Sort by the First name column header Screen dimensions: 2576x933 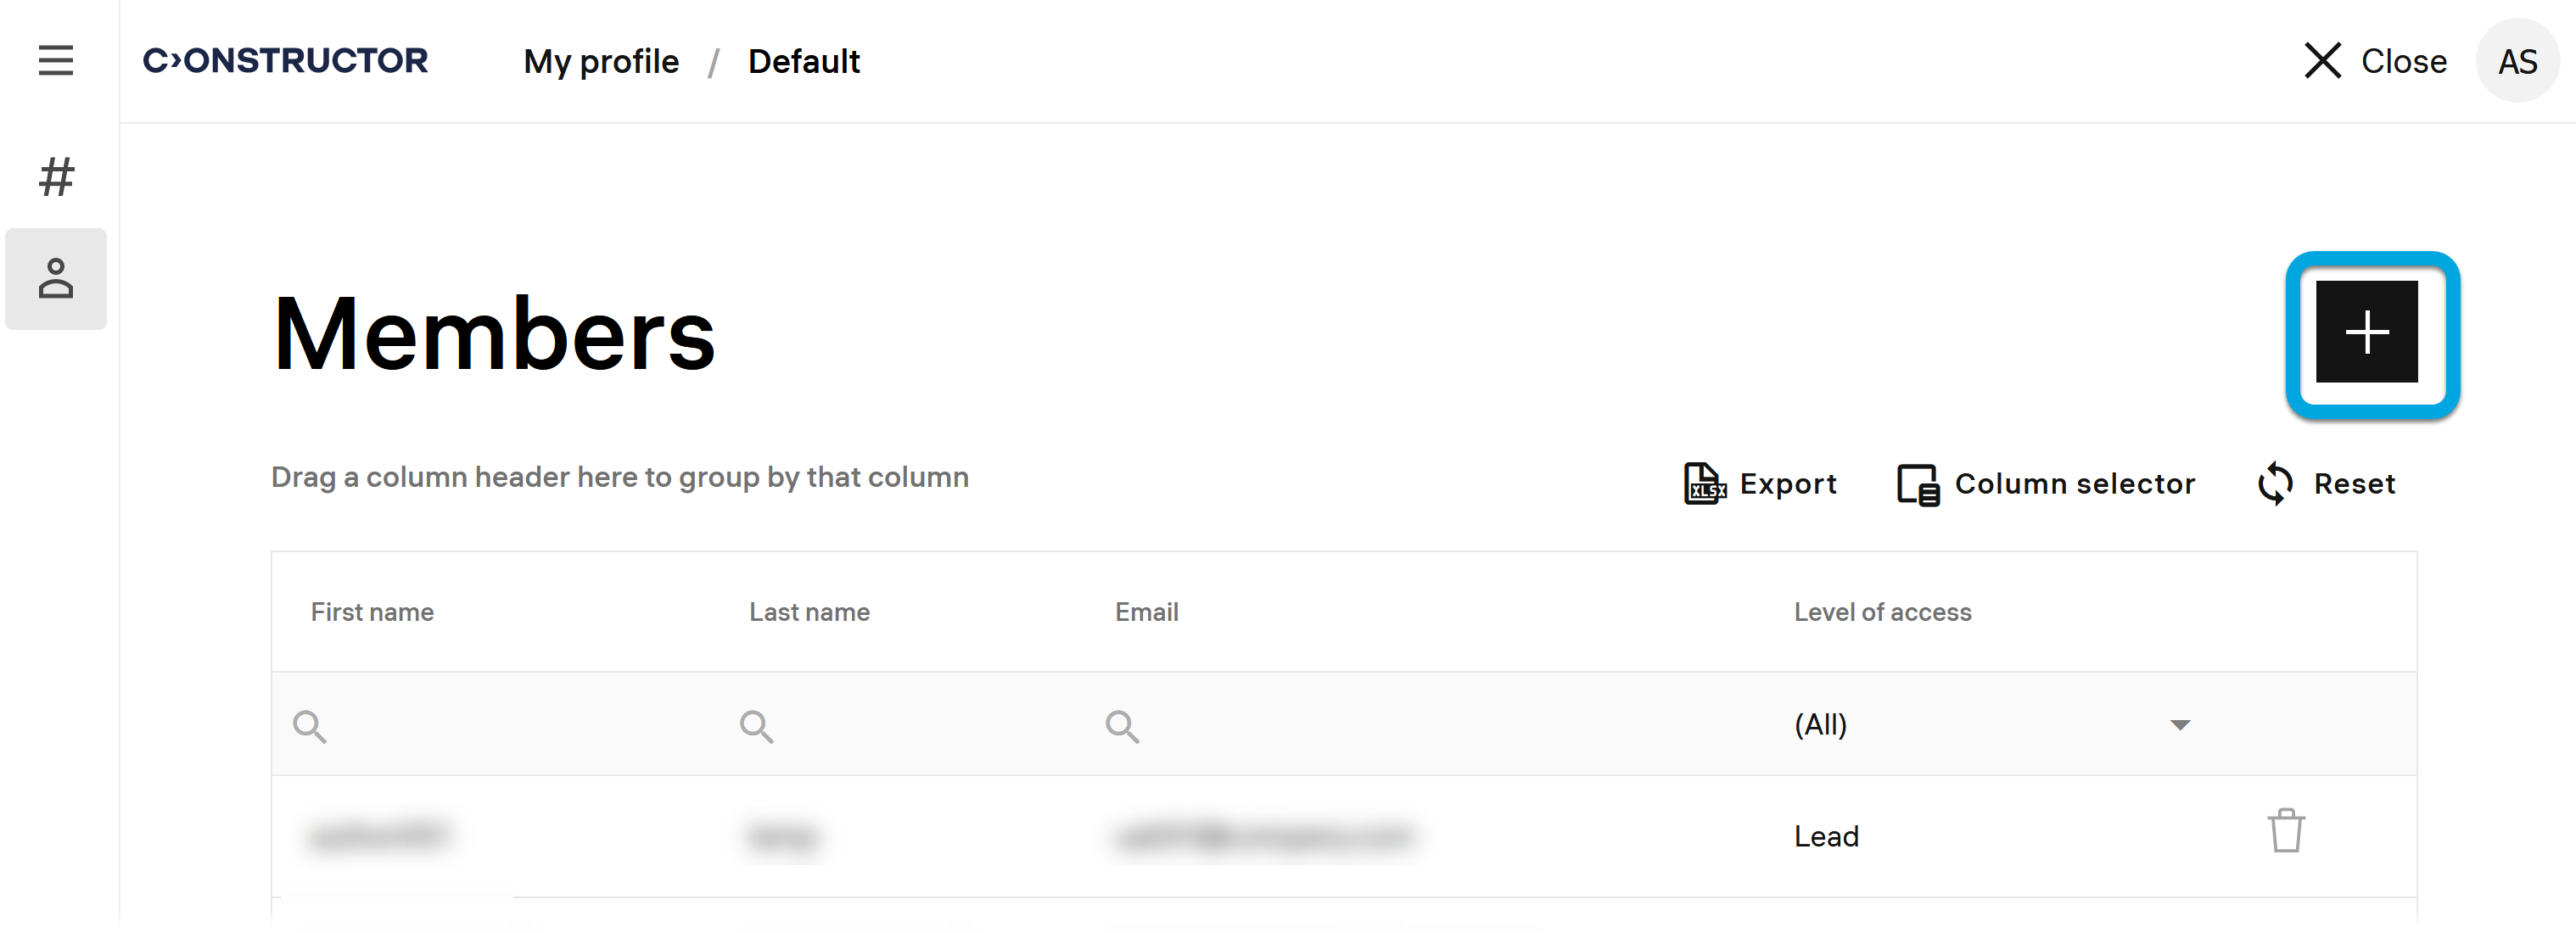click(372, 612)
